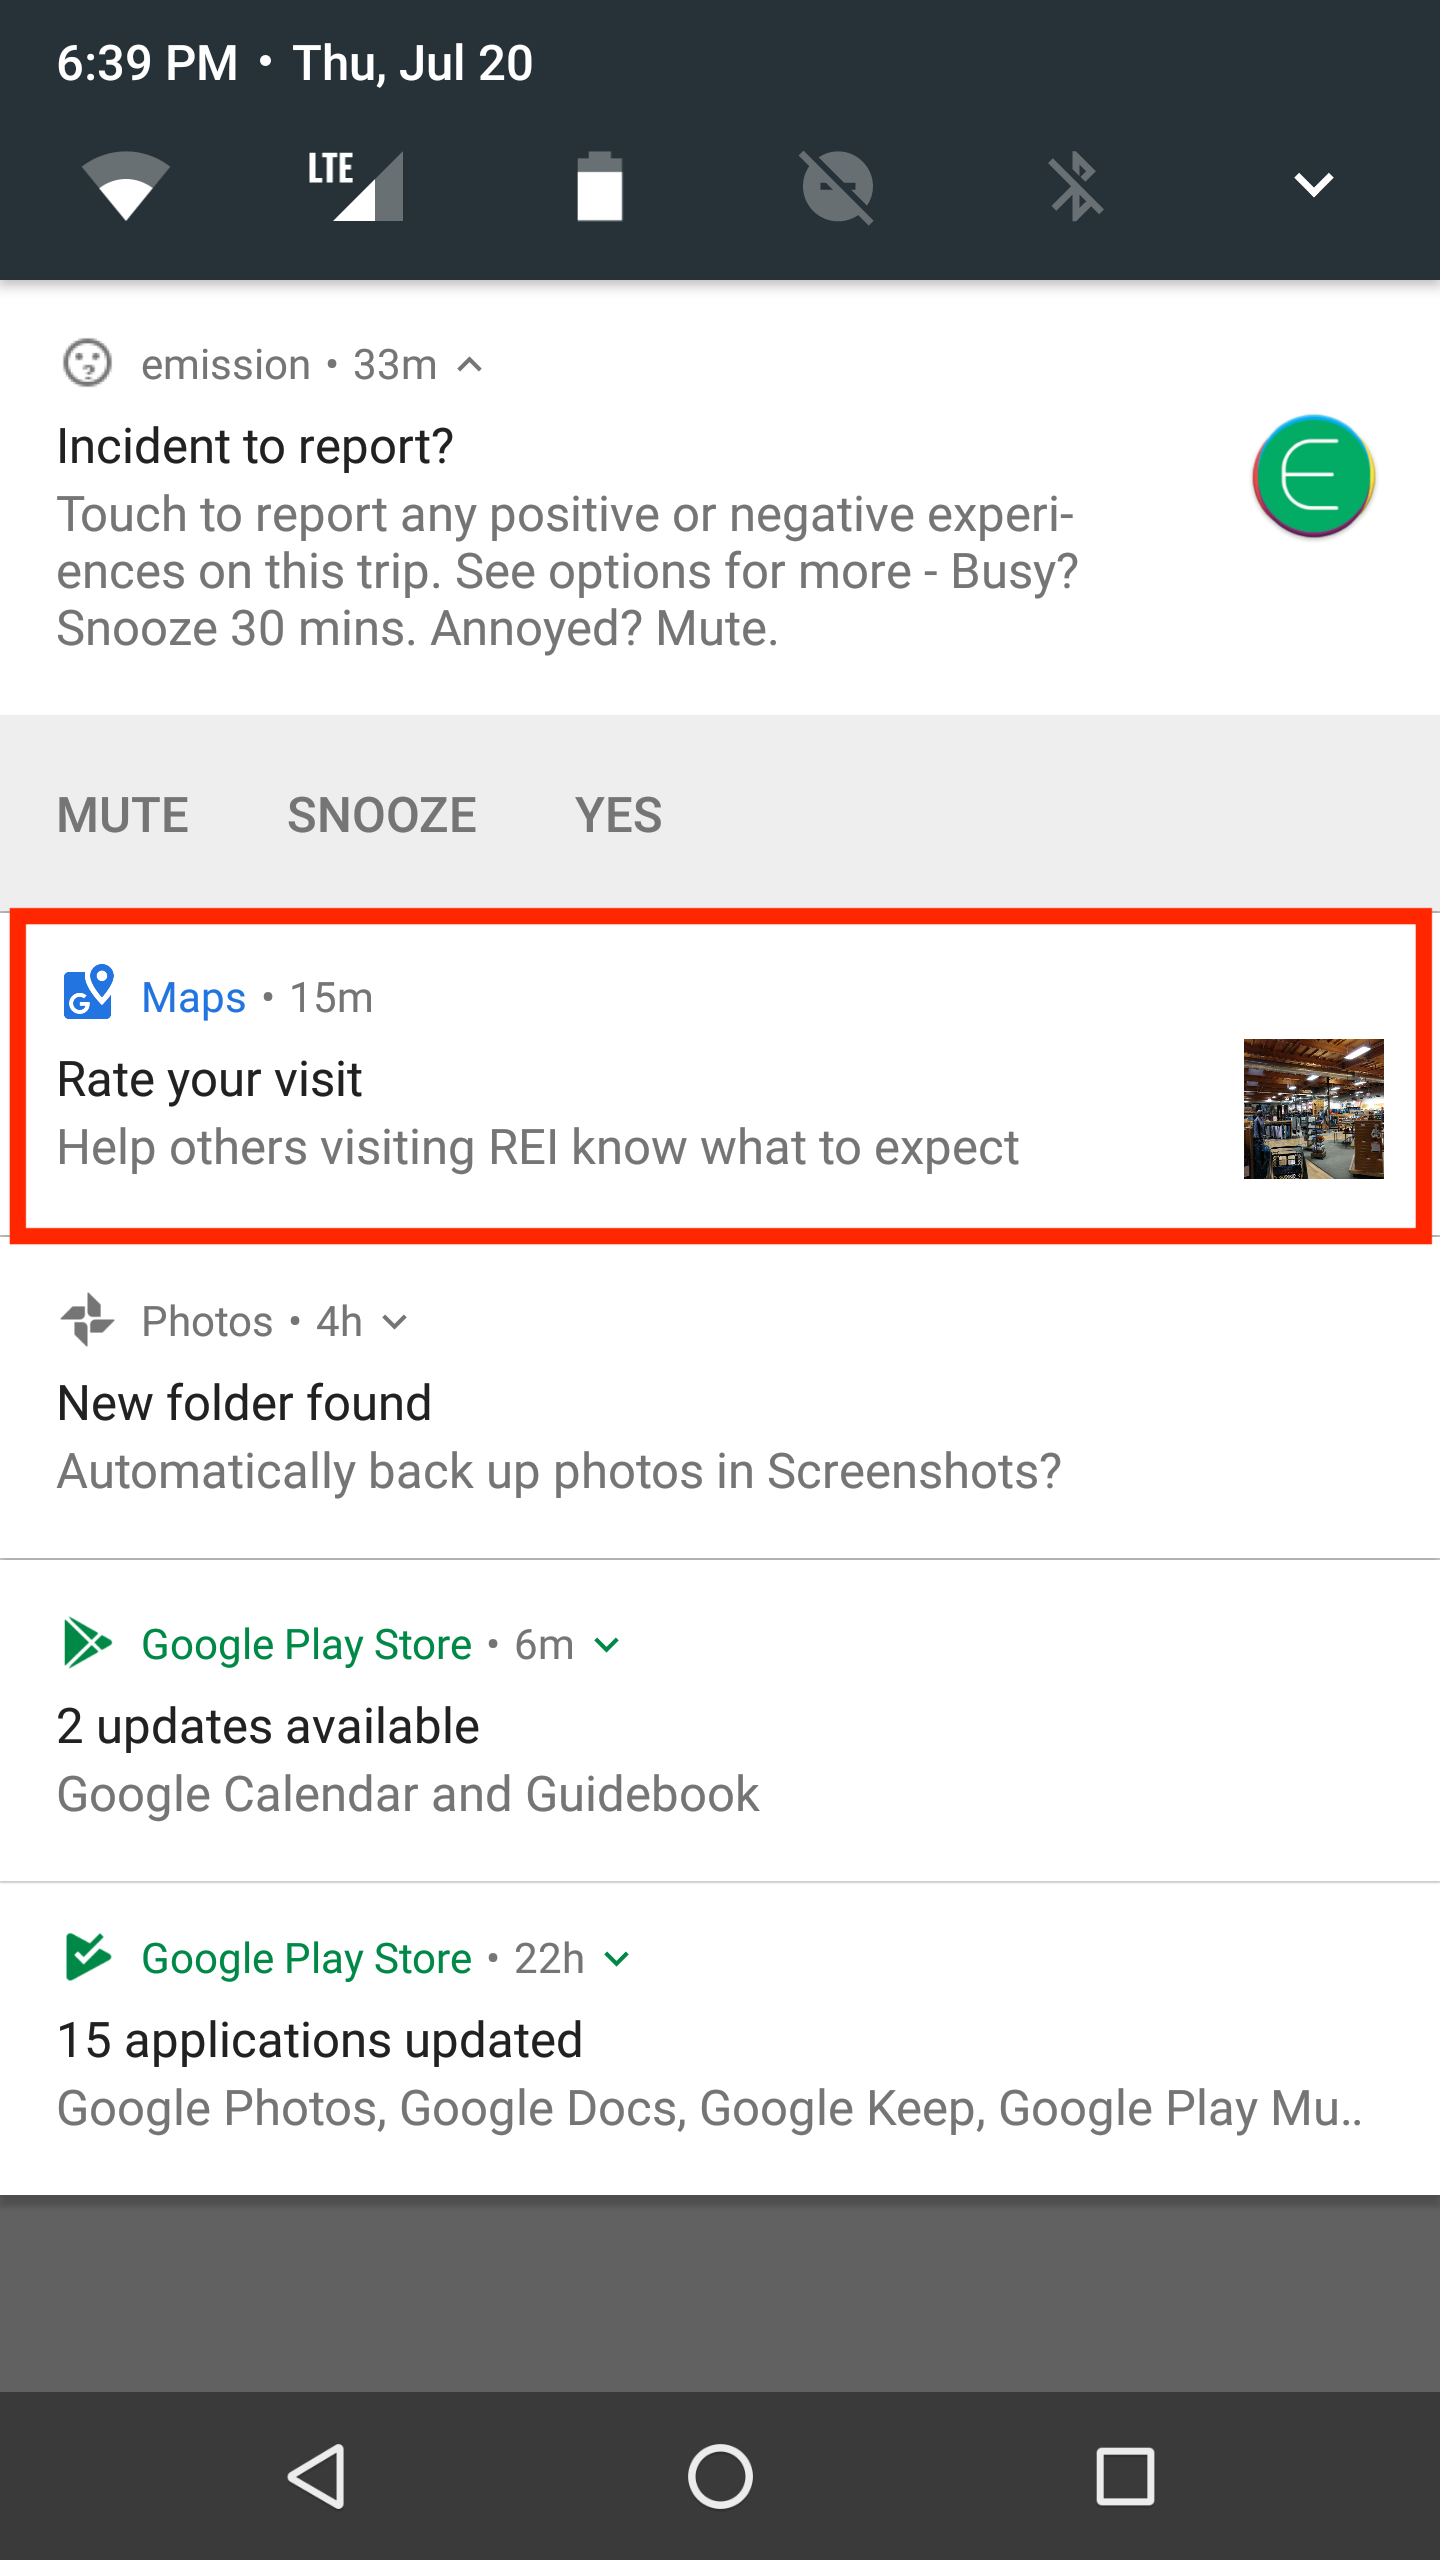1440x2560 pixels.
Task: Tap the LTE mobile data icon
Action: (356, 186)
